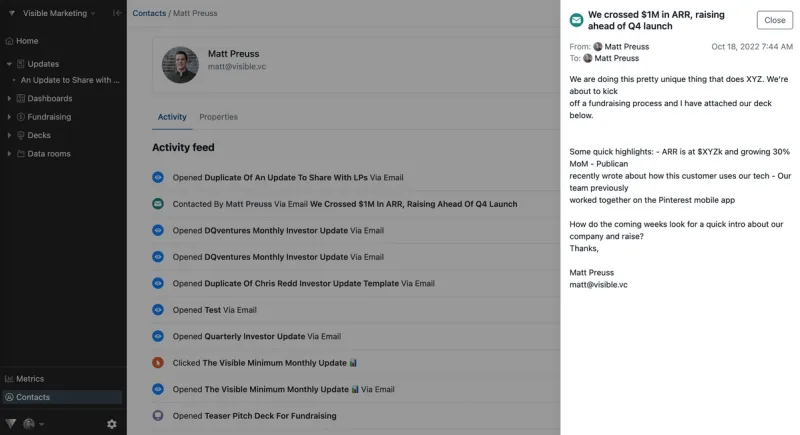Switch to the Properties tab

(218, 117)
